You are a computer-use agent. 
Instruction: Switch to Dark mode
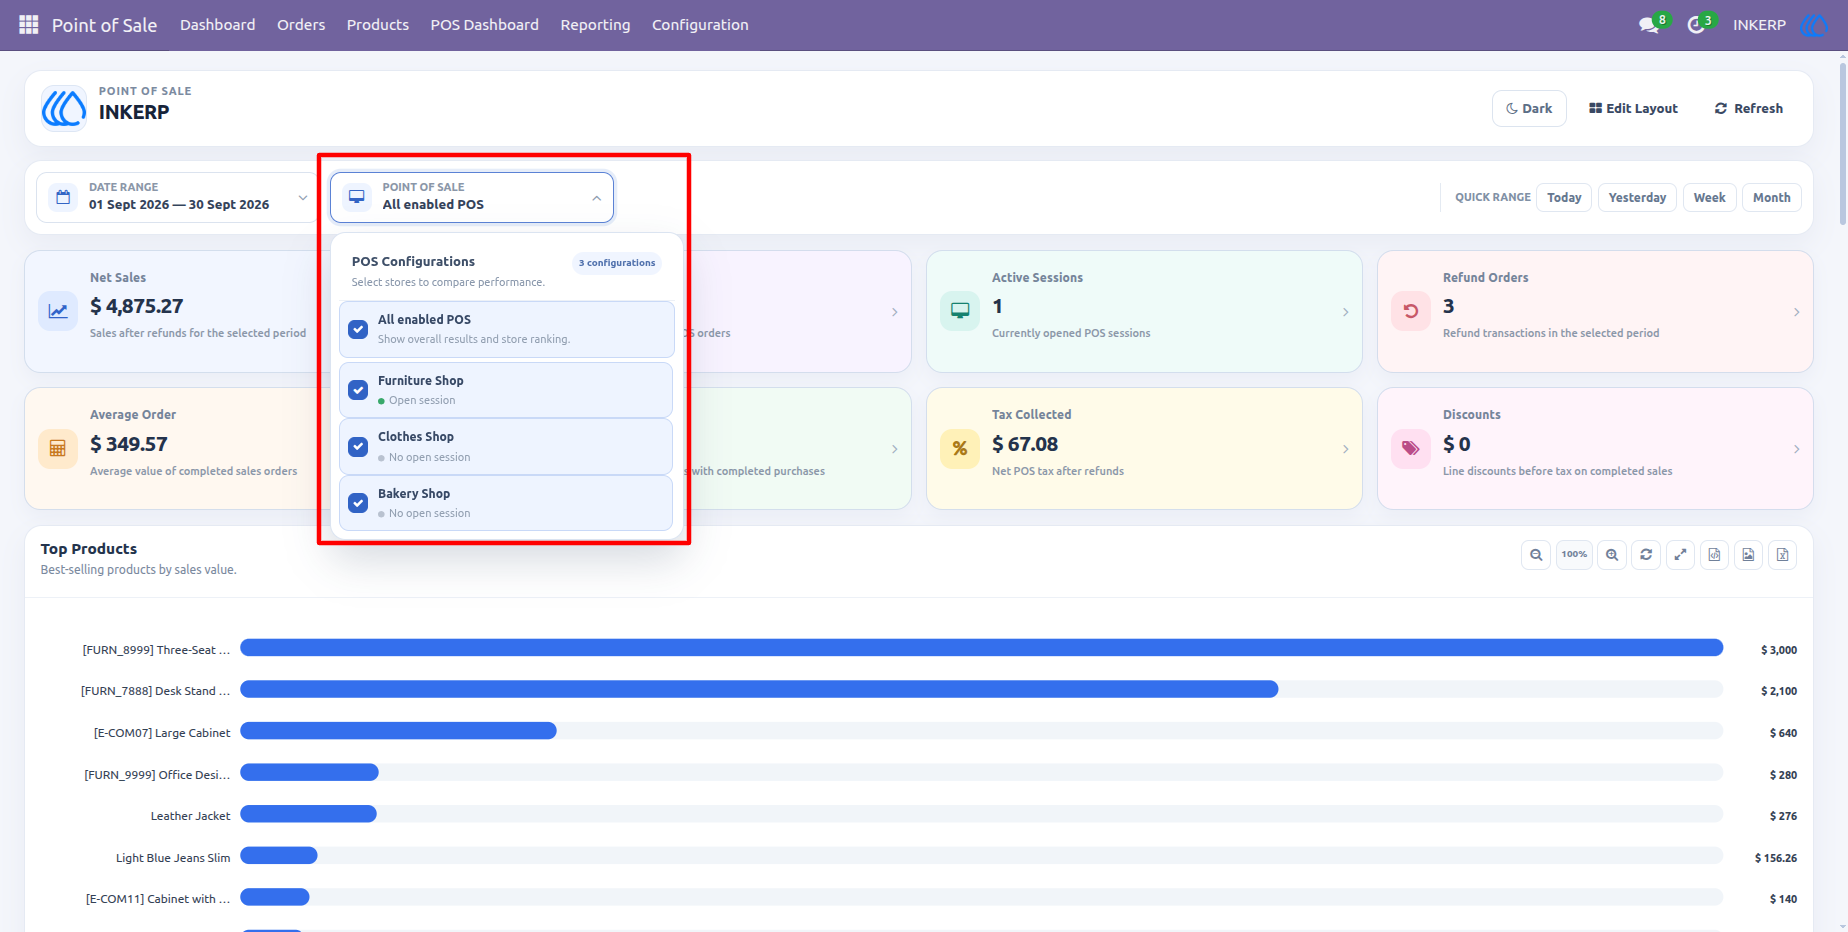point(1529,108)
